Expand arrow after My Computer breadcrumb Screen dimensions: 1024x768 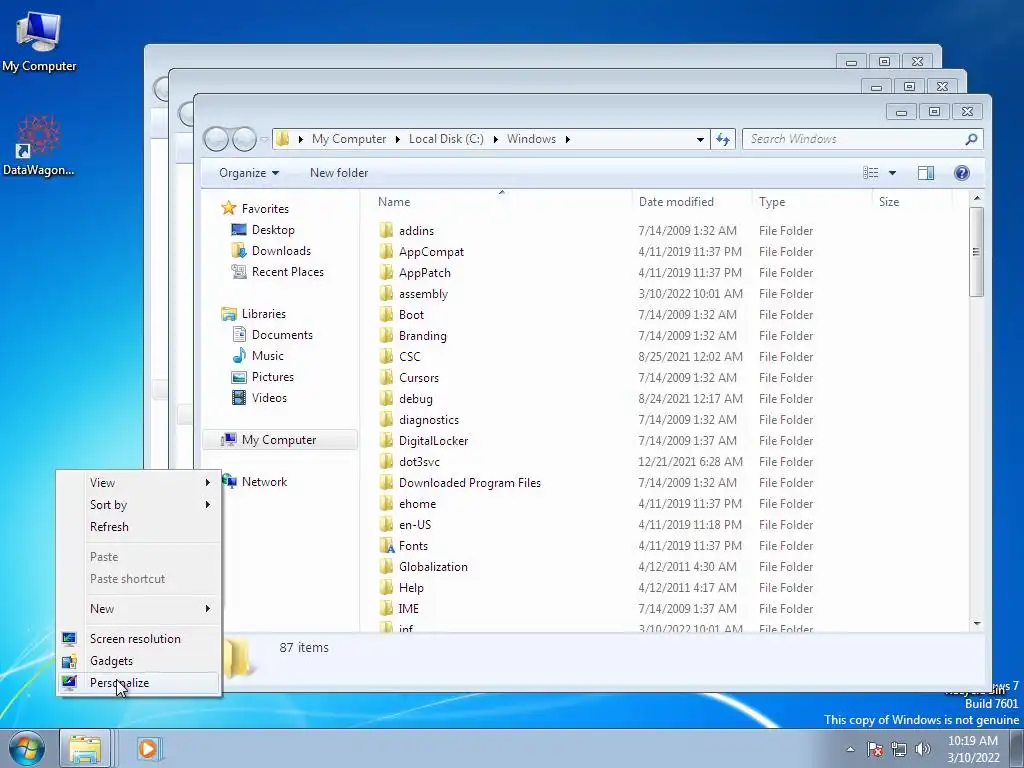pos(397,139)
